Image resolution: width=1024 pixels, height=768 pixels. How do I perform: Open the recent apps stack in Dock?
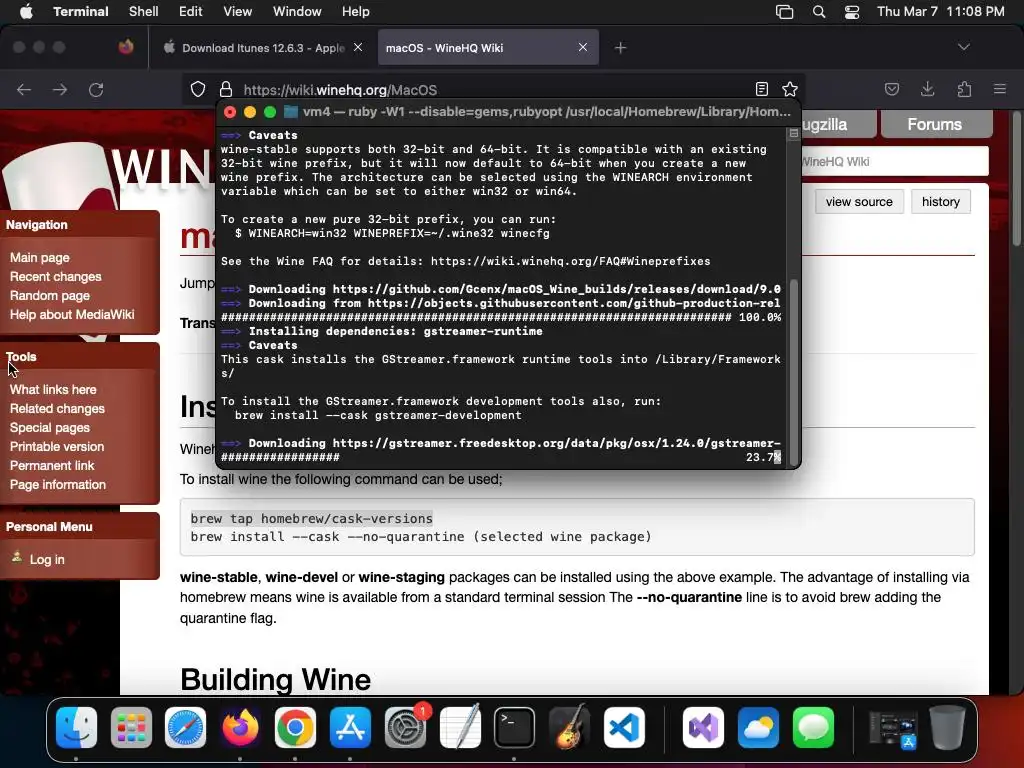click(892, 729)
